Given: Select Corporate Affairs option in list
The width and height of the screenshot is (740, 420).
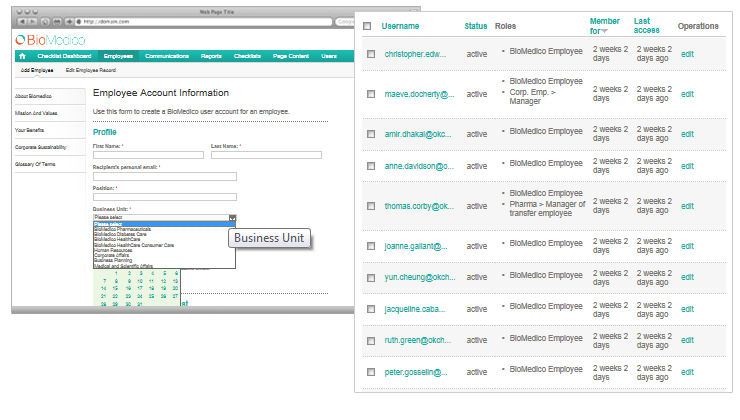Looking at the screenshot, I should (x=111, y=255).
